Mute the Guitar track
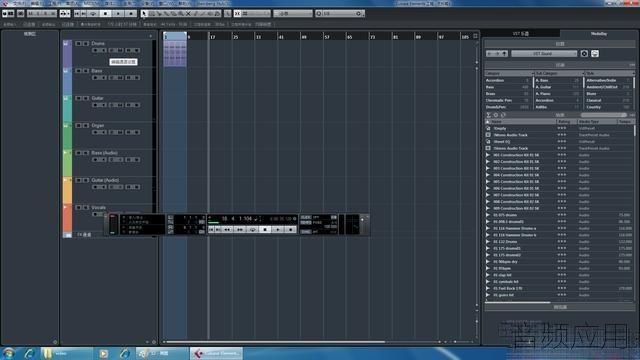 (78, 98)
